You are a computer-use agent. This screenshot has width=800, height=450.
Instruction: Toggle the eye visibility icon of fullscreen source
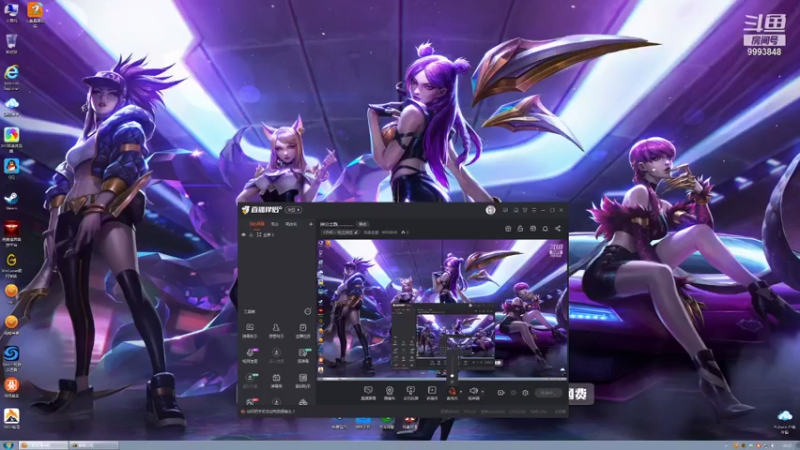coord(244,235)
